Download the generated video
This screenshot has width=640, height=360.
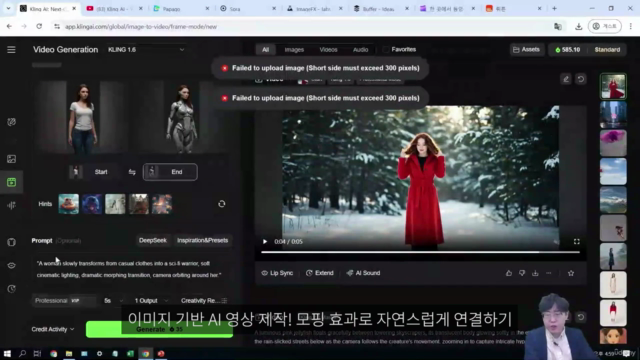(535, 273)
